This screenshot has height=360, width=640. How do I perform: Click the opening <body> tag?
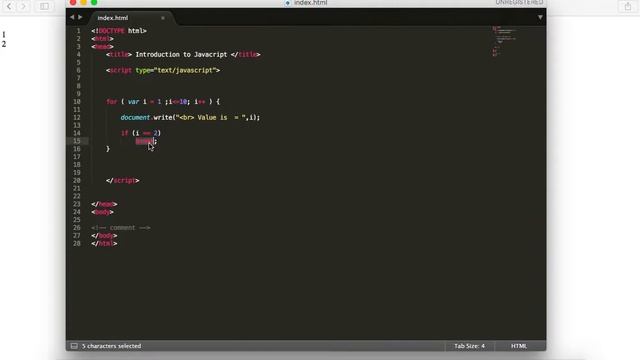(102, 212)
